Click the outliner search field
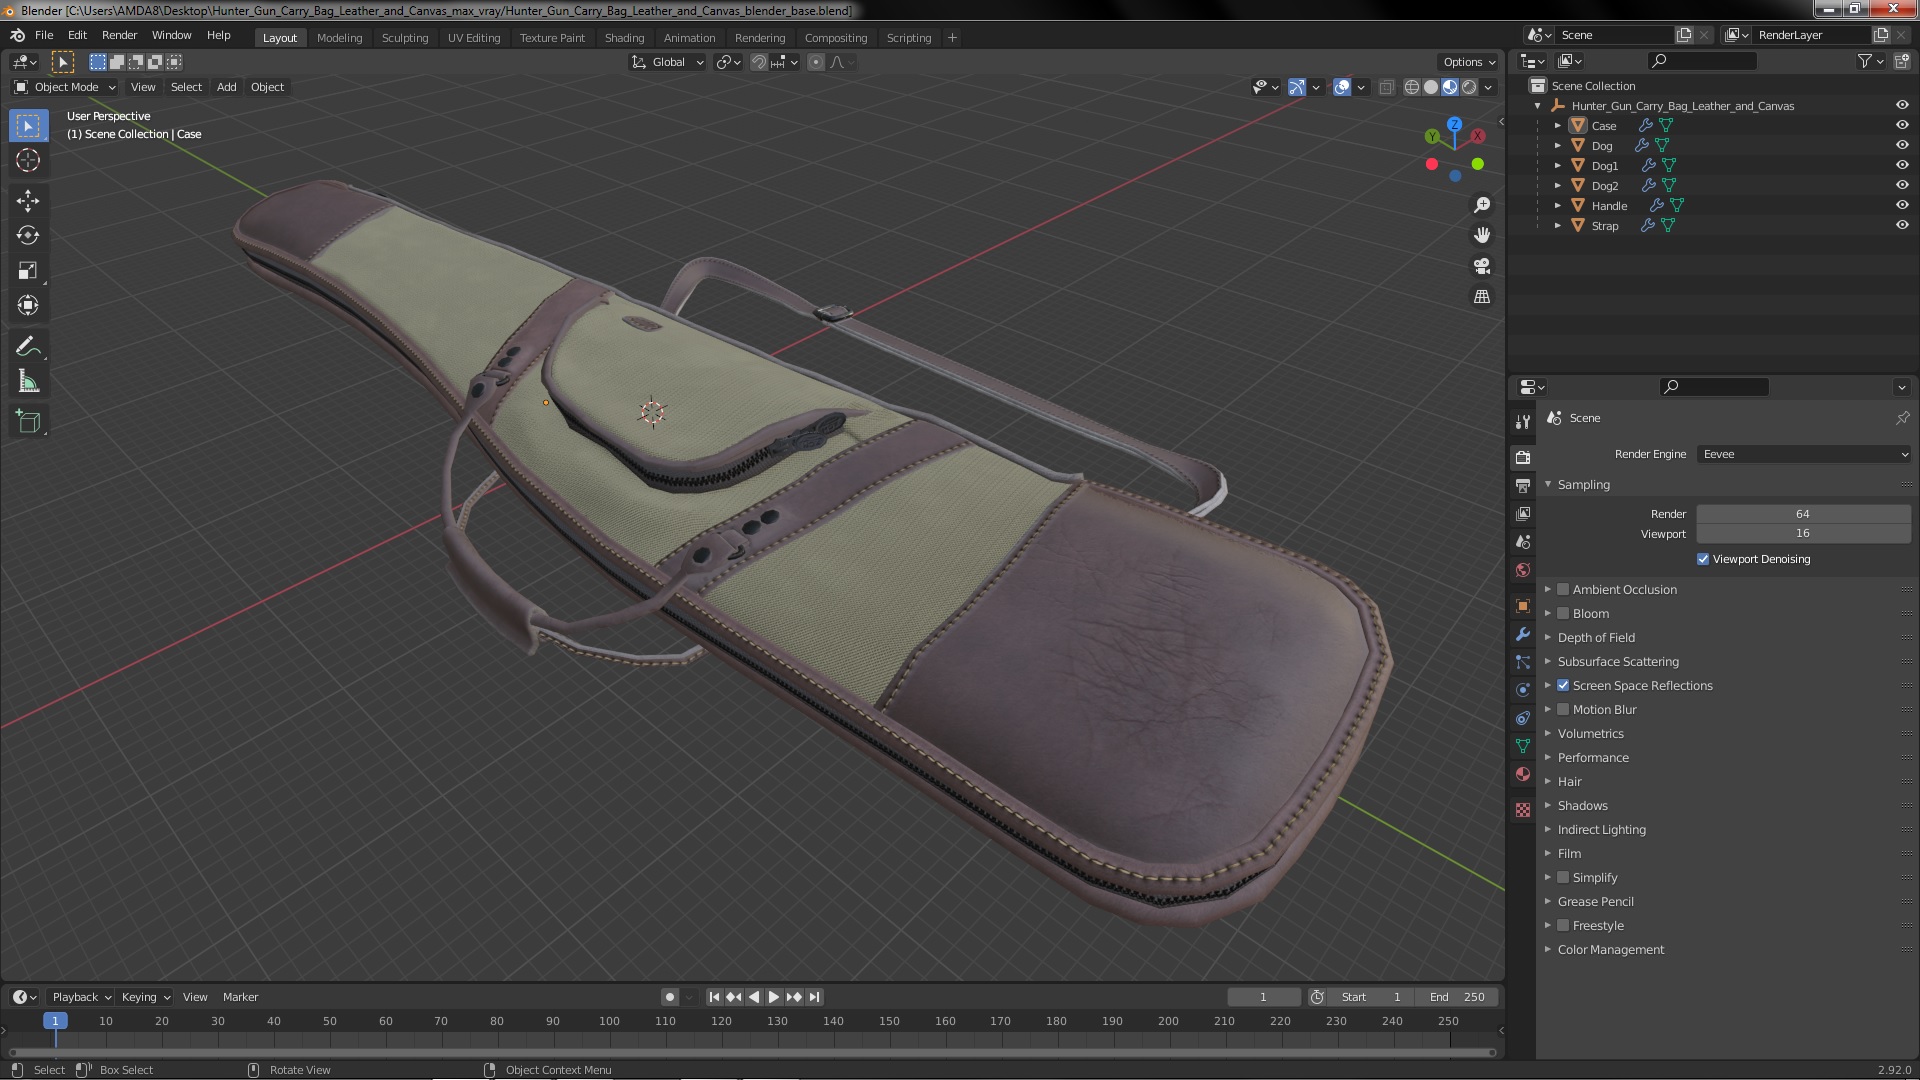Viewport: 1920px width, 1080px height. [1702, 61]
